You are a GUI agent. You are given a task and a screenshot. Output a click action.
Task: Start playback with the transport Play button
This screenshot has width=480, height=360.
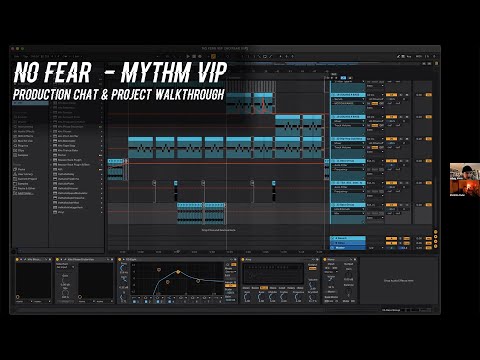188,57
